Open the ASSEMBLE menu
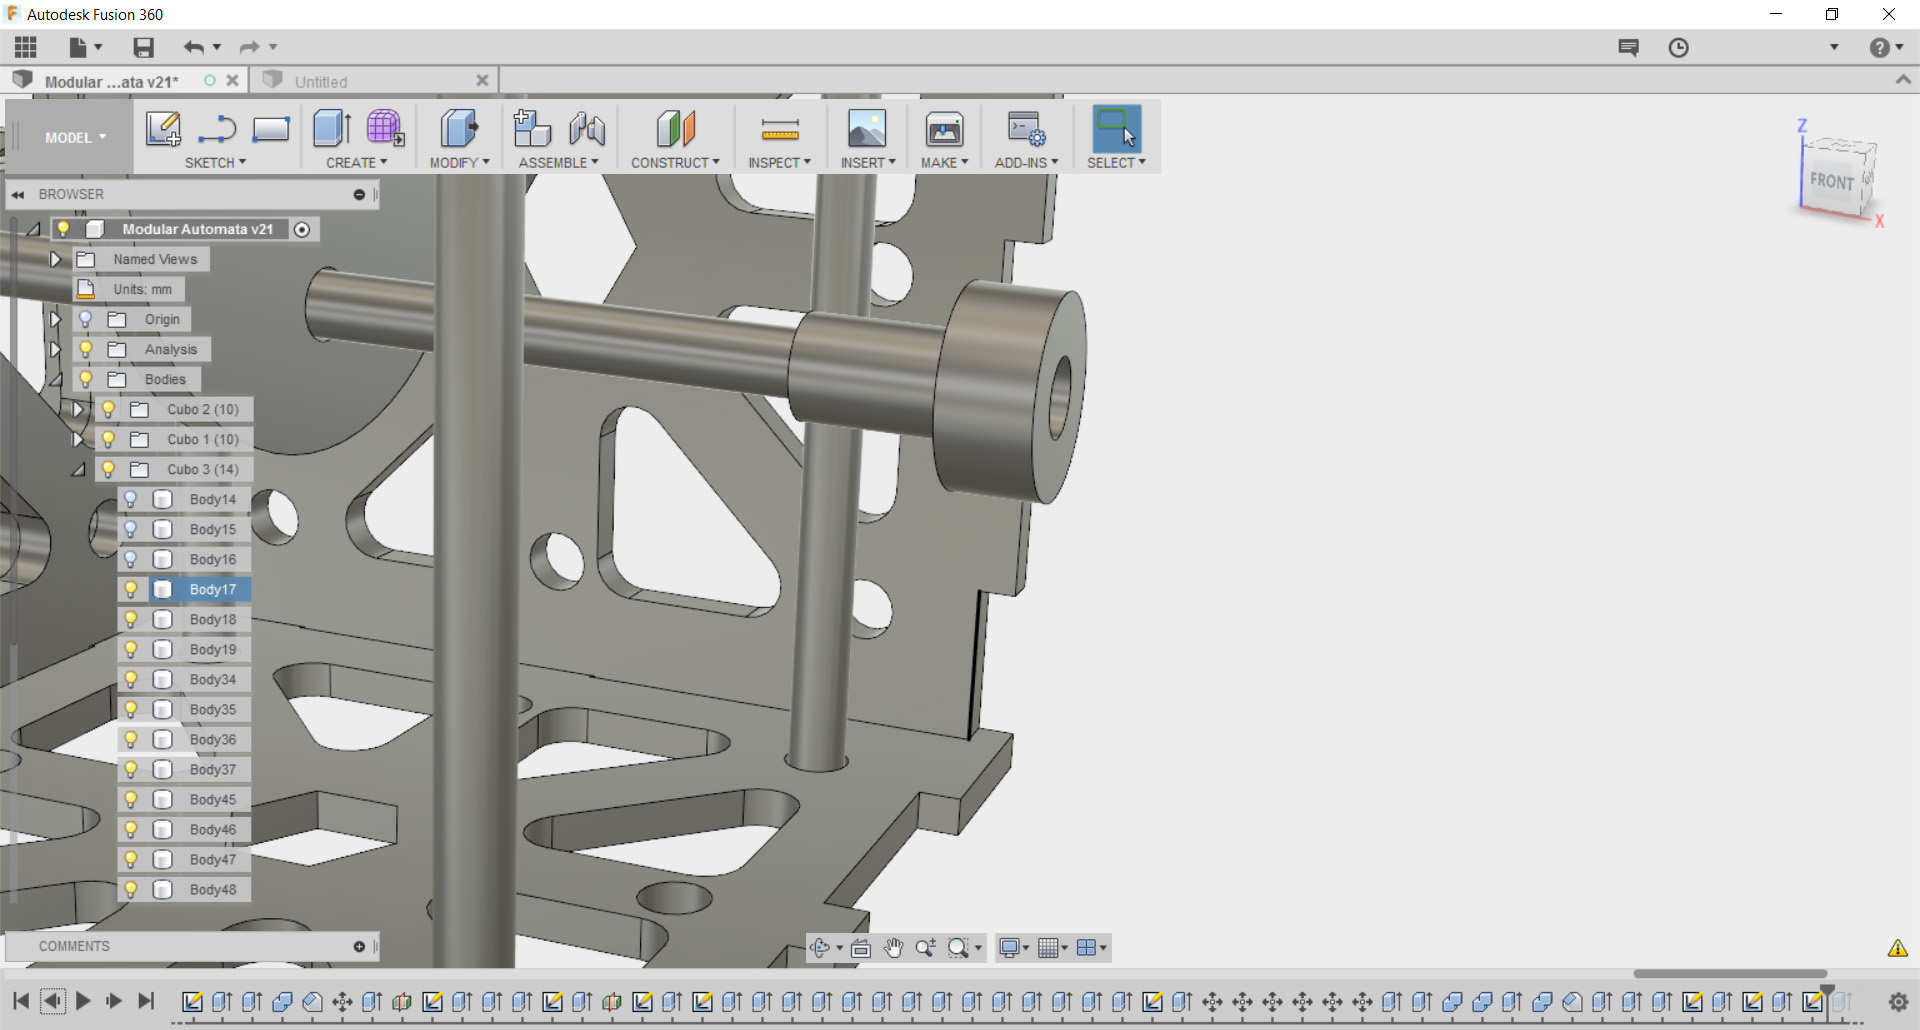Screen dimensions: 1920x1030 (558, 163)
